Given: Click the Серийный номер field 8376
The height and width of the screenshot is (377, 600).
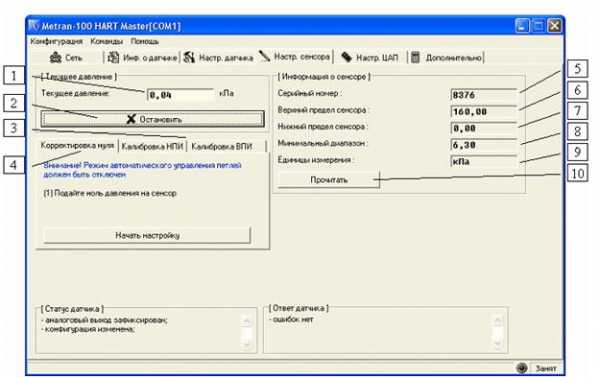Looking at the screenshot, I should 484,95.
